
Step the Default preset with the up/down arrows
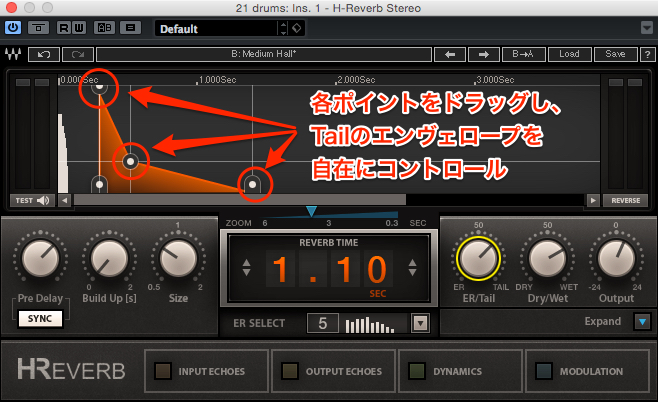(283, 29)
